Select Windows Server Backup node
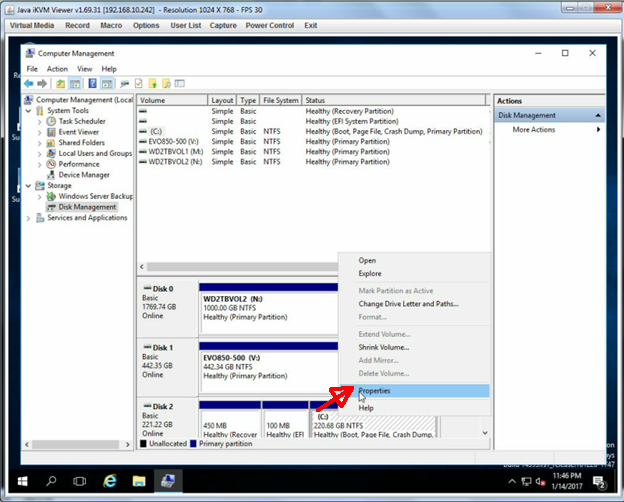This screenshot has height=502, width=624. [96, 196]
